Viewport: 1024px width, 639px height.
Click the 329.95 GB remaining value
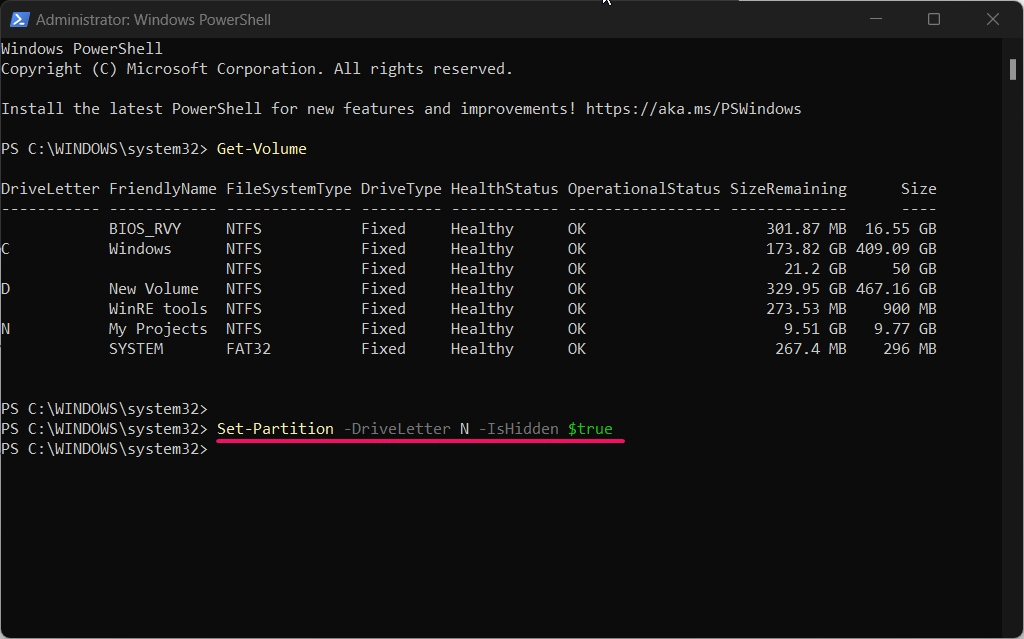806,289
